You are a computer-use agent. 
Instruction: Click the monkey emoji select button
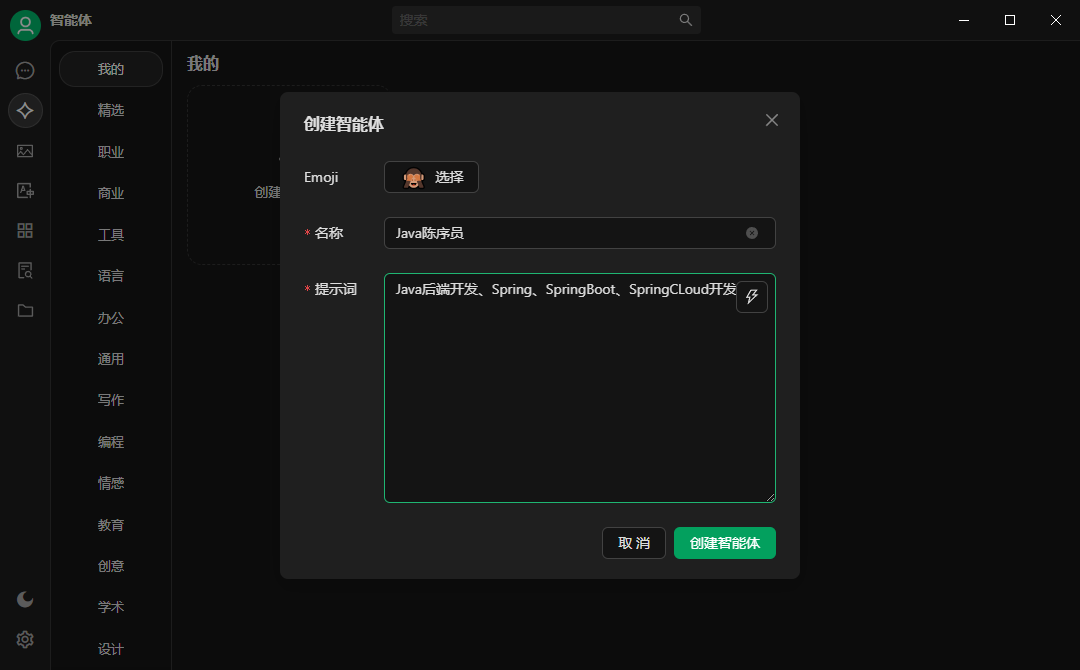[431, 177]
